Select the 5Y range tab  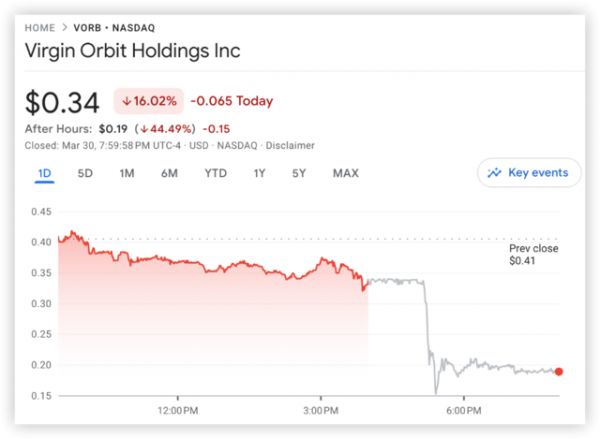tap(299, 173)
